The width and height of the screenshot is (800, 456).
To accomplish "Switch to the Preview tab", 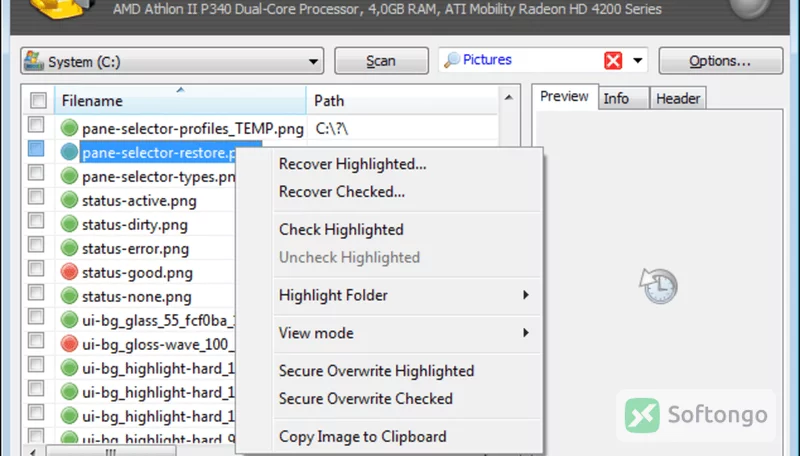I will pyautogui.click(x=564, y=96).
